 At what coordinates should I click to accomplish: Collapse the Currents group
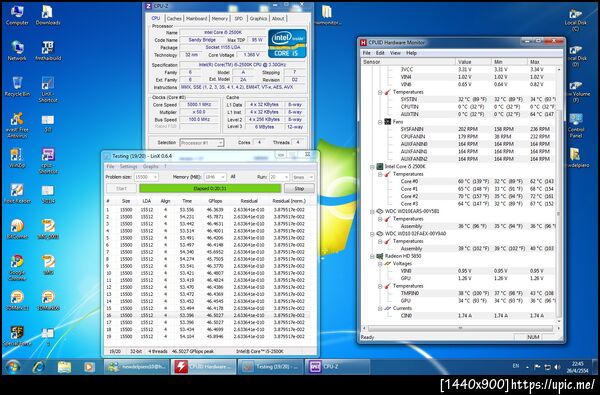tap(380, 308)
